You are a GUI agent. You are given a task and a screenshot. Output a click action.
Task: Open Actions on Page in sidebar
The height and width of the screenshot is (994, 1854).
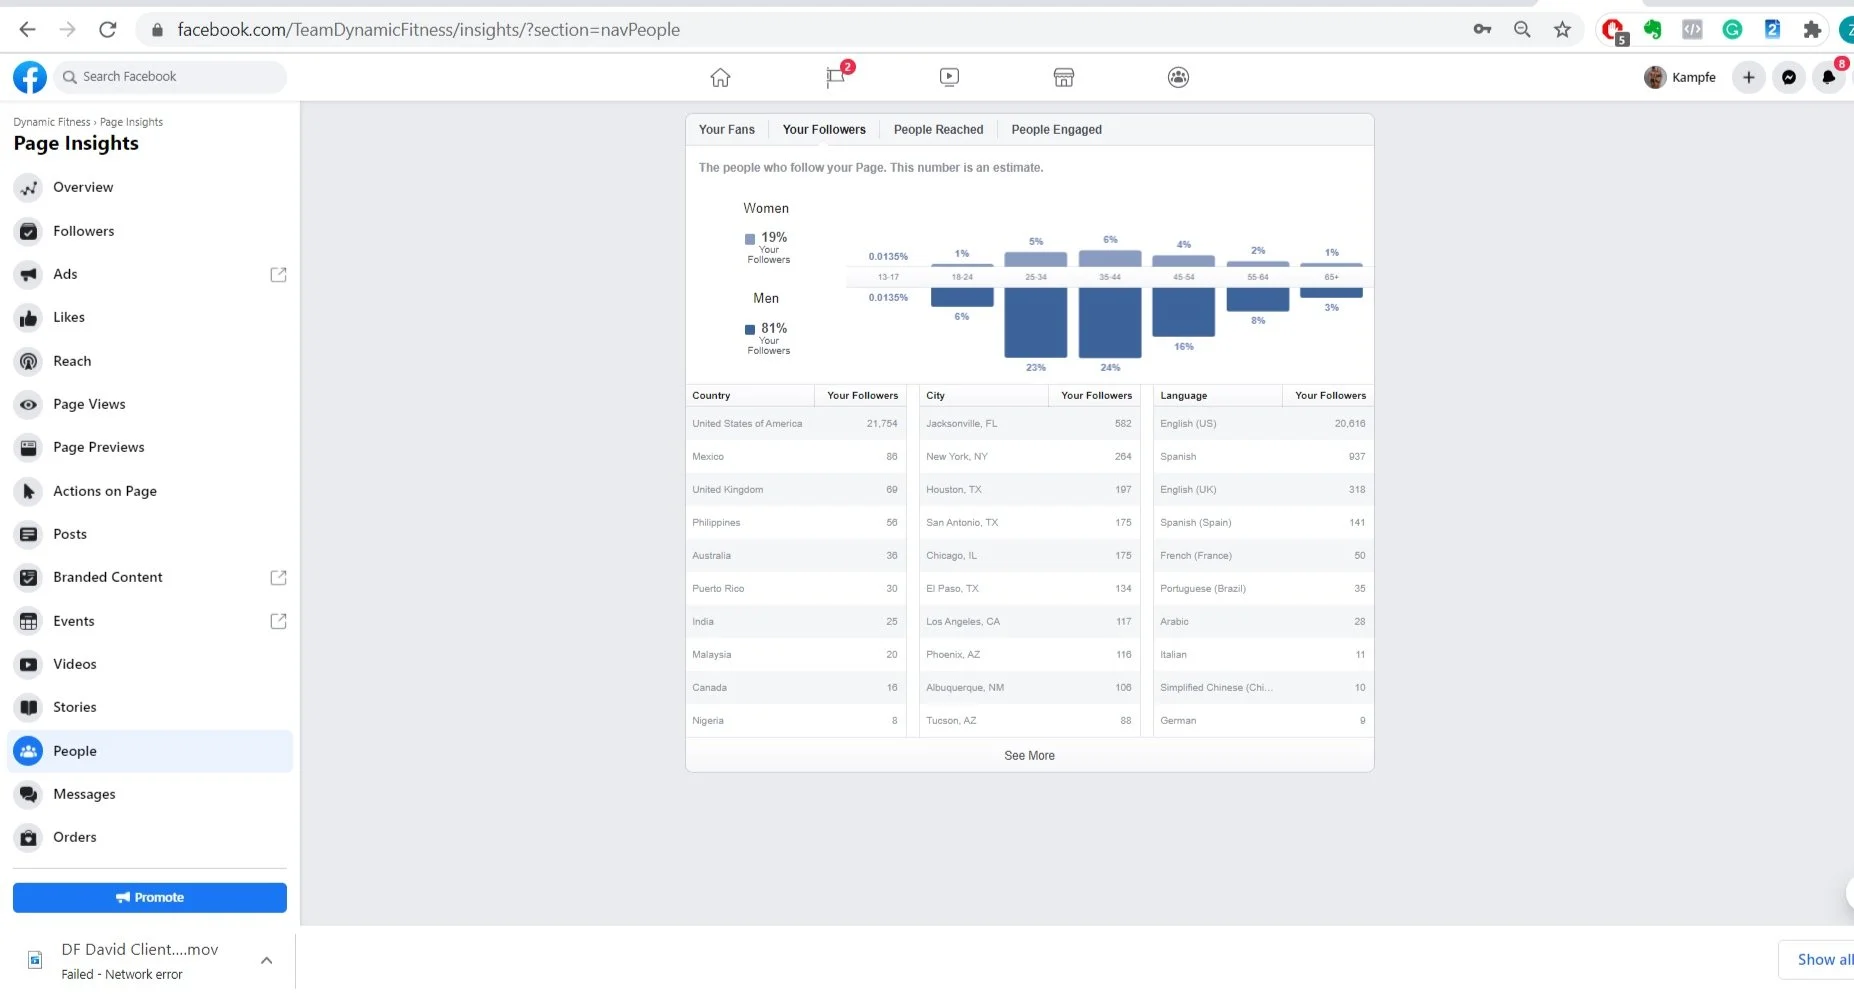click(150, 491)
